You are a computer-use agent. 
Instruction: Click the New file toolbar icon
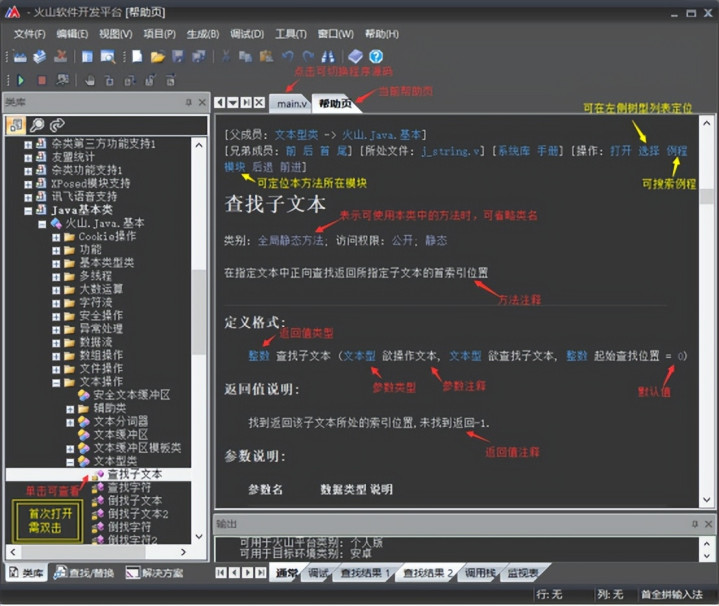coord(137,57)
